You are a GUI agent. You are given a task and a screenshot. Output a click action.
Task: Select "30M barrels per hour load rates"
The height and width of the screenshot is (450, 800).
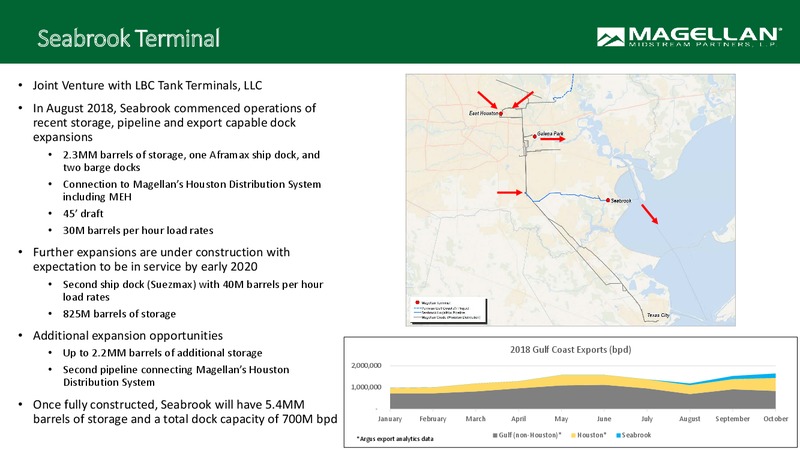[138, 230]
